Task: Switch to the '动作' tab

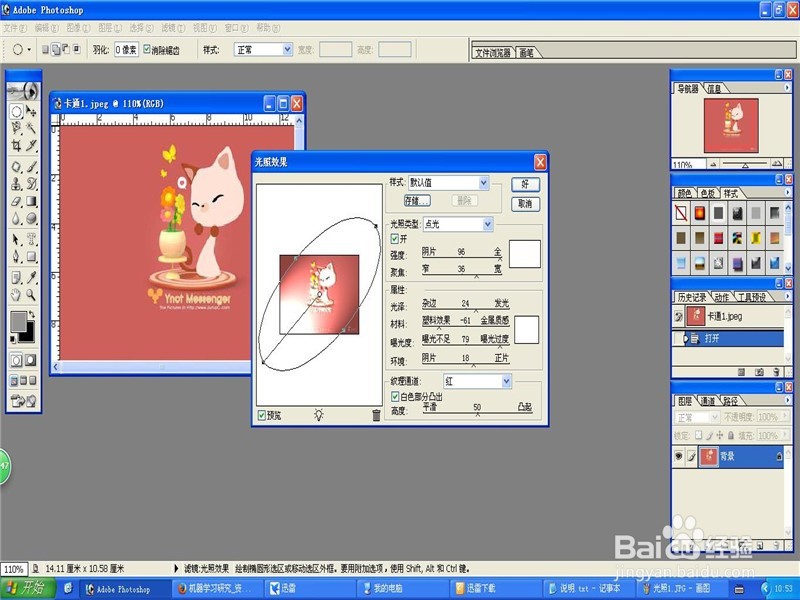Action: pos(721,297)
